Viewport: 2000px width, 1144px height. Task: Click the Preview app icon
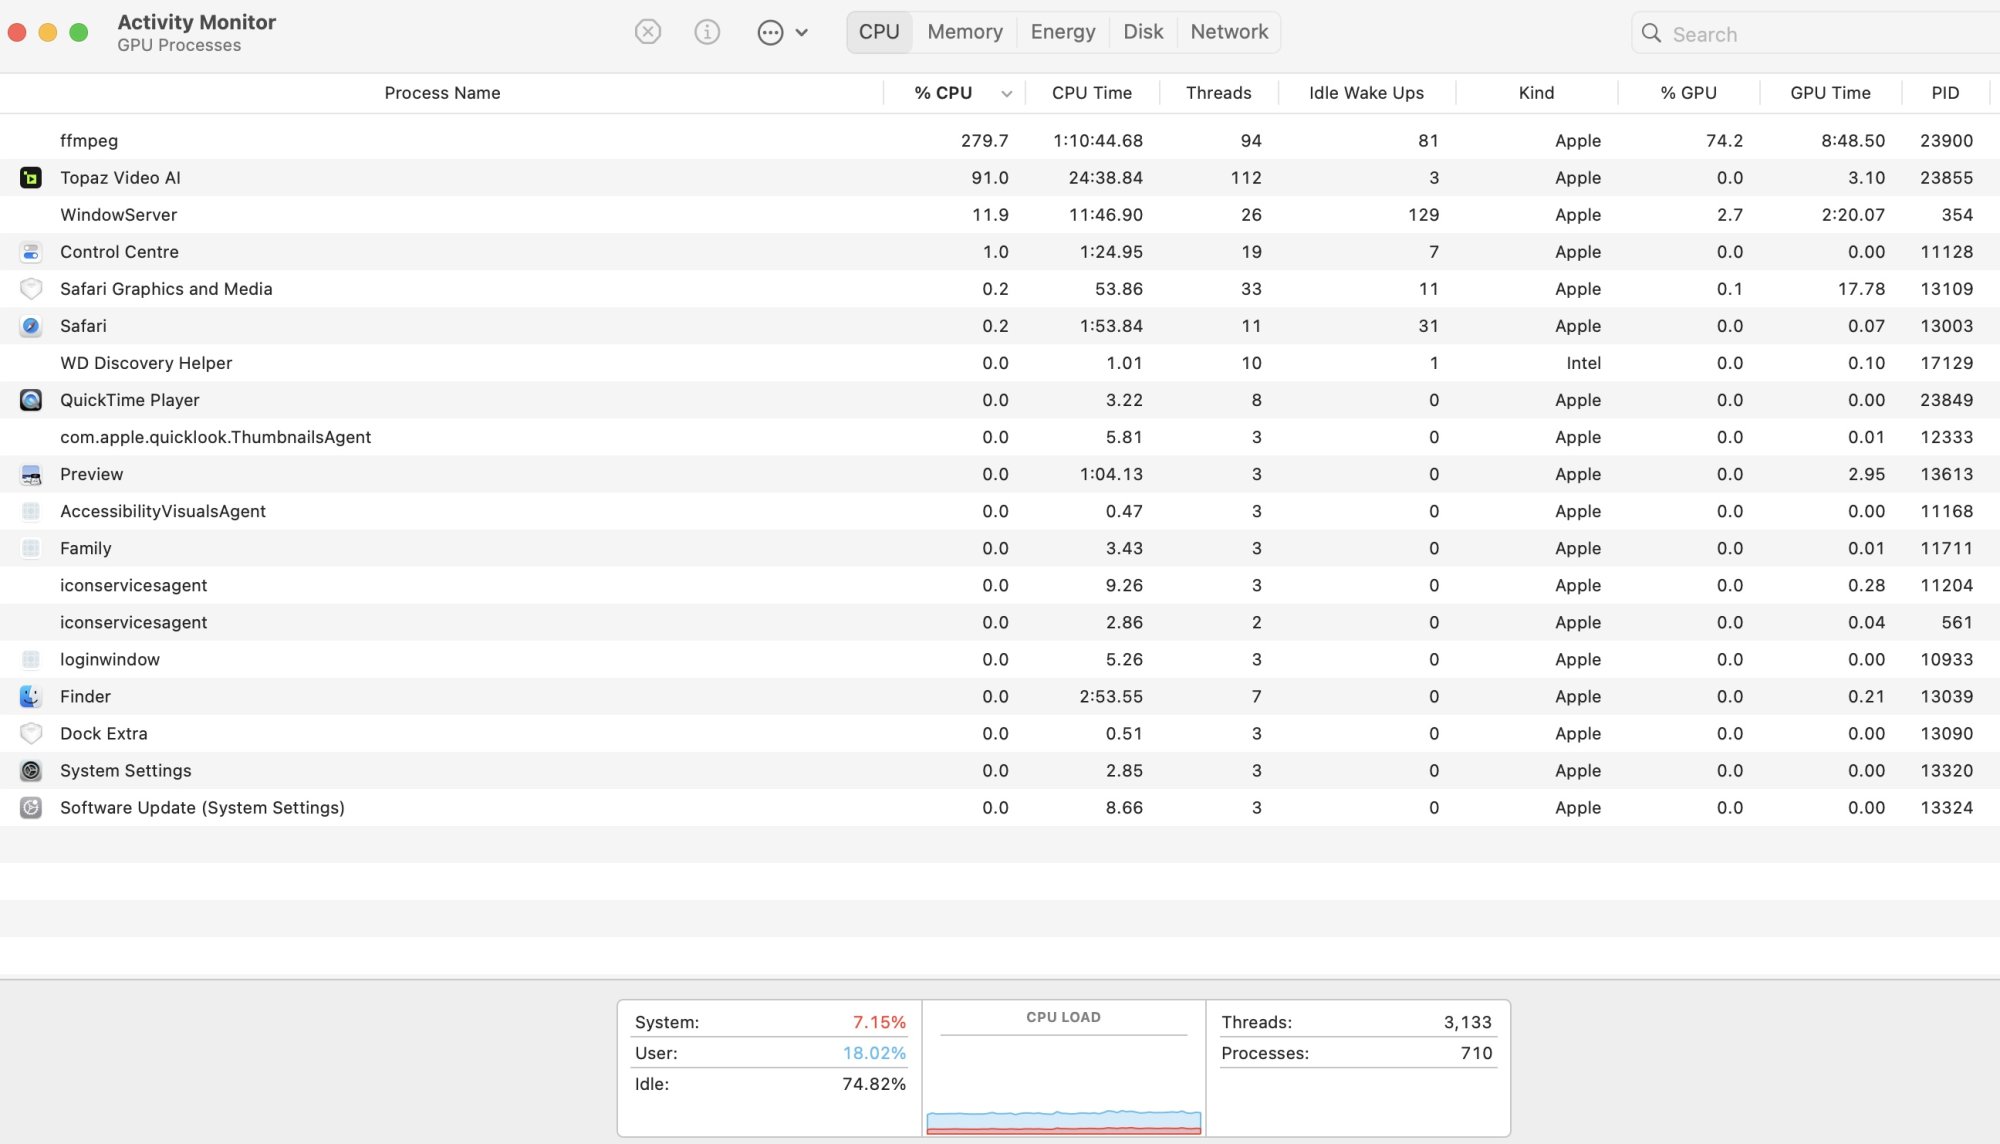point(31,474)
